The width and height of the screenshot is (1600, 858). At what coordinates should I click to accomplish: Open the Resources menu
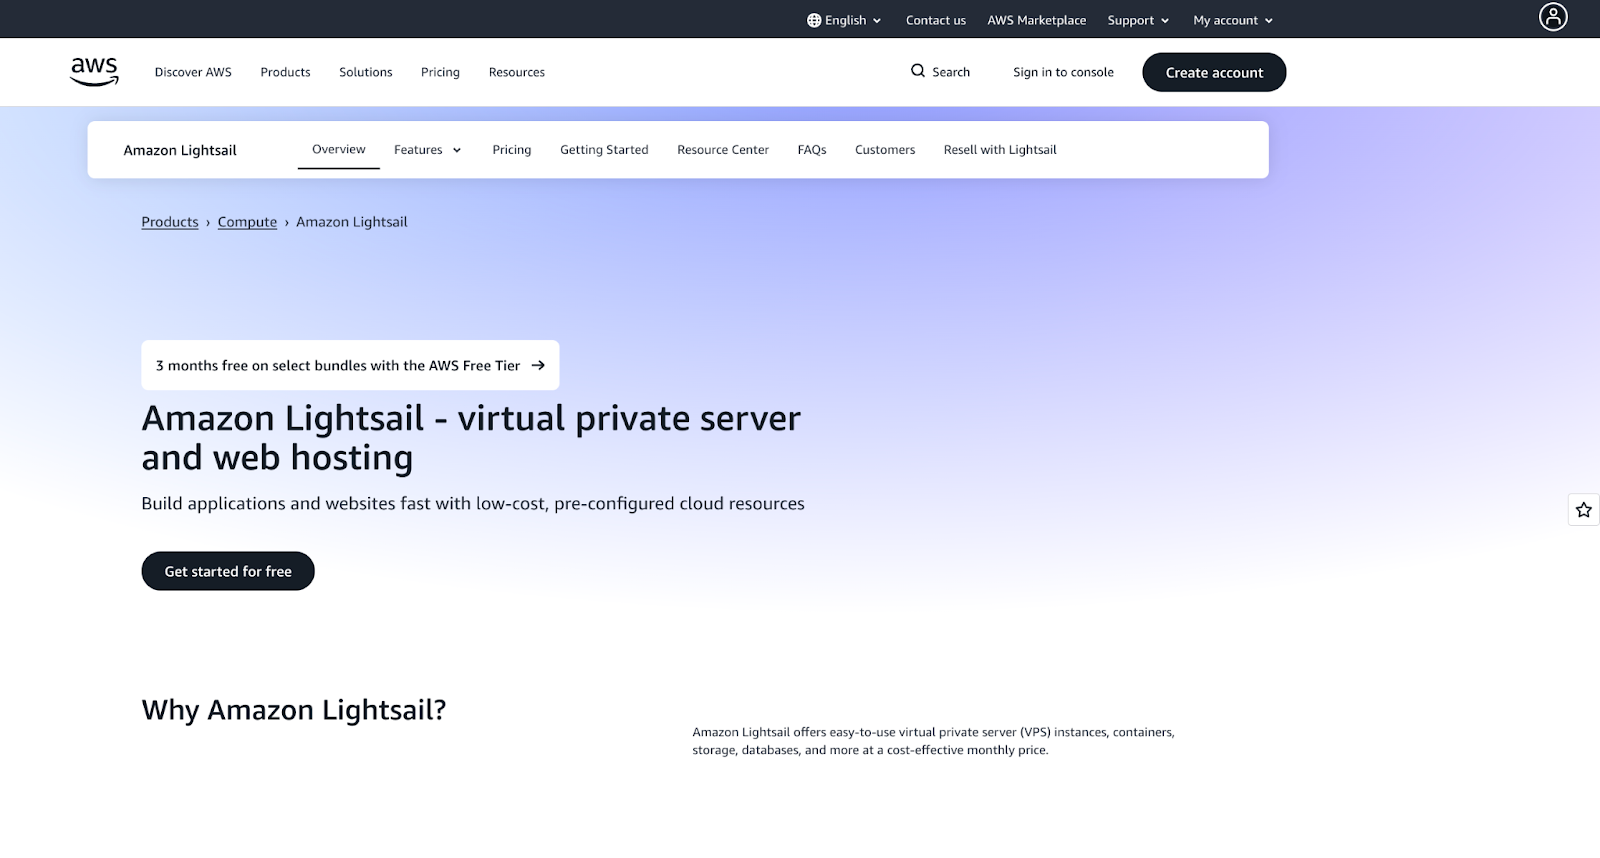click(x=517, y=72)
